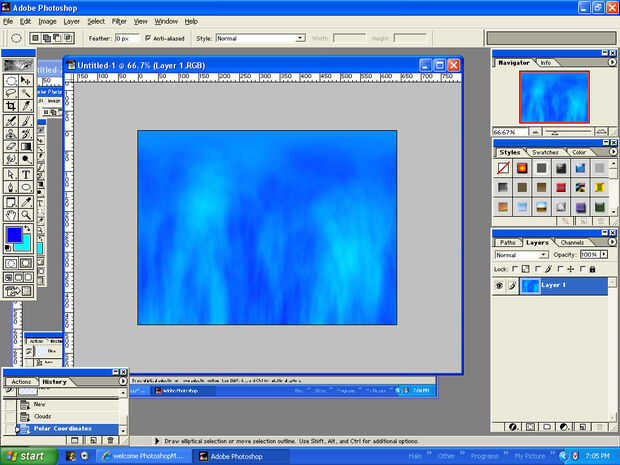Viewport: 620px width, 465px height.
Task: Select the Slice tool
Action: [26, 106]
